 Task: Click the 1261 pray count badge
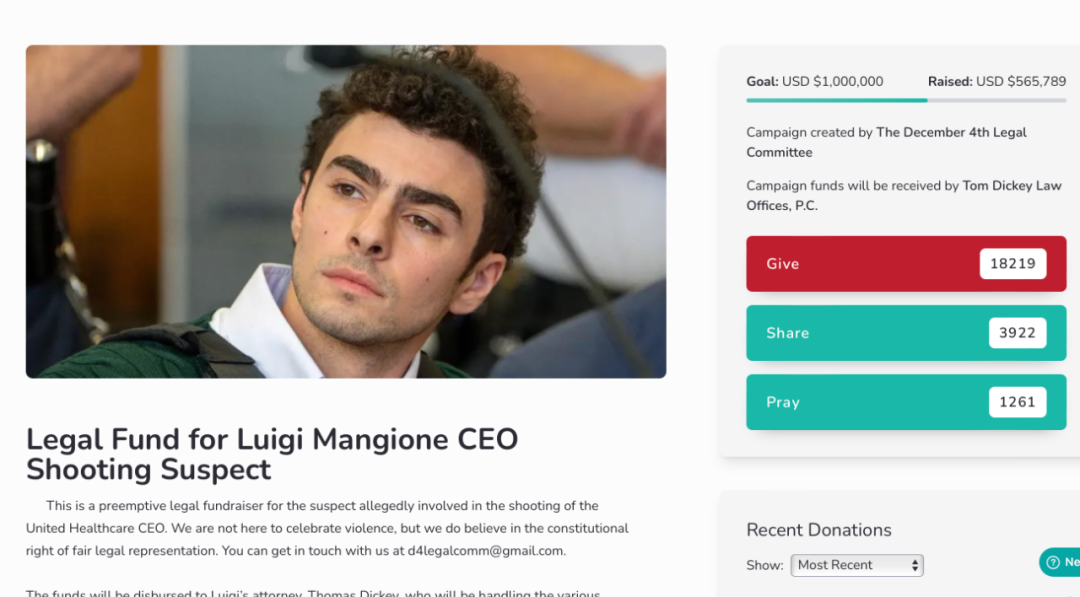1017,402
